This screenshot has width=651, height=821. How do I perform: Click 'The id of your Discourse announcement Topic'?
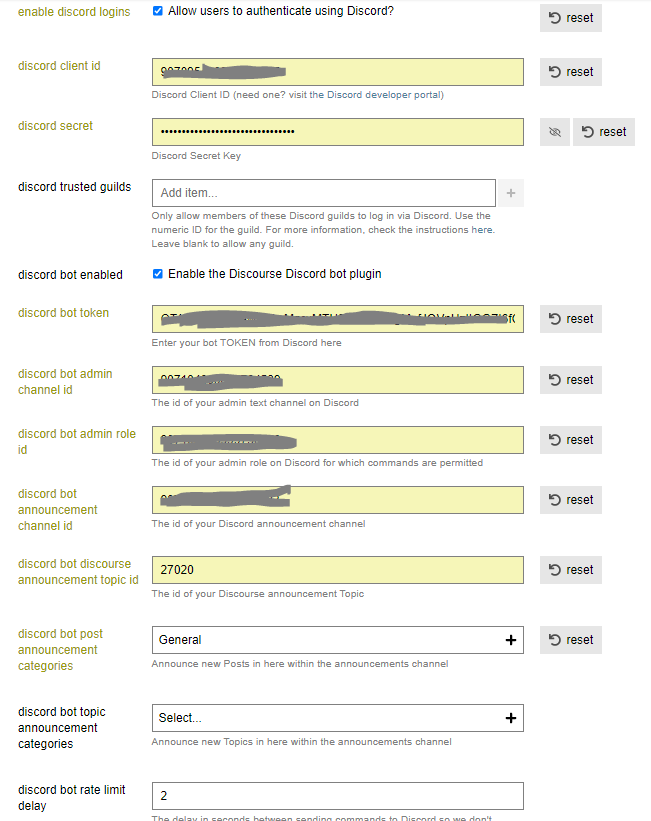pos(258,594)
